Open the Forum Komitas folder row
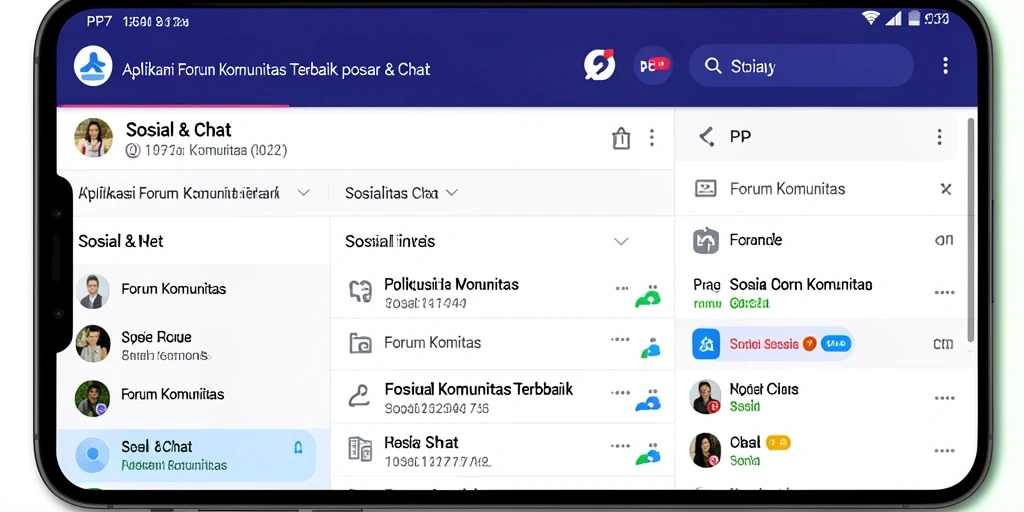Screen dimensions: 1024x512 502,344
